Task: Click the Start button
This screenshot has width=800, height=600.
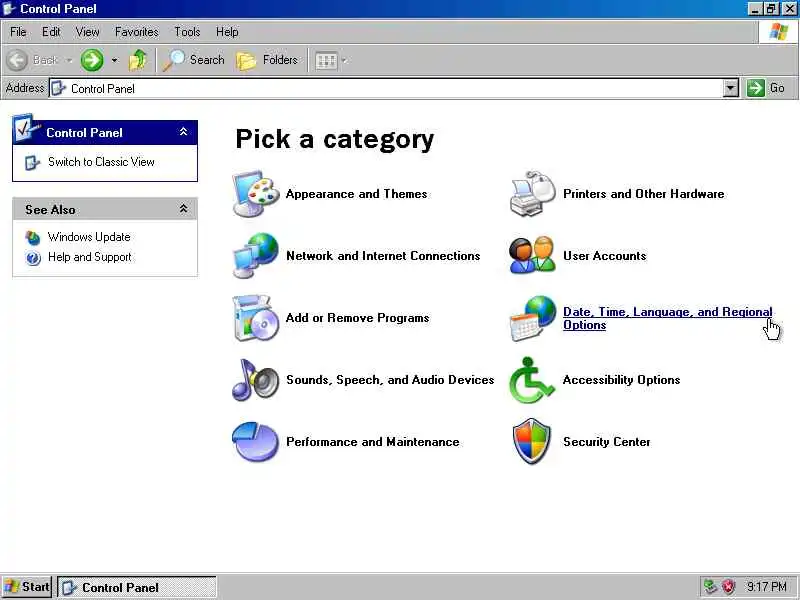Action: 27,587
